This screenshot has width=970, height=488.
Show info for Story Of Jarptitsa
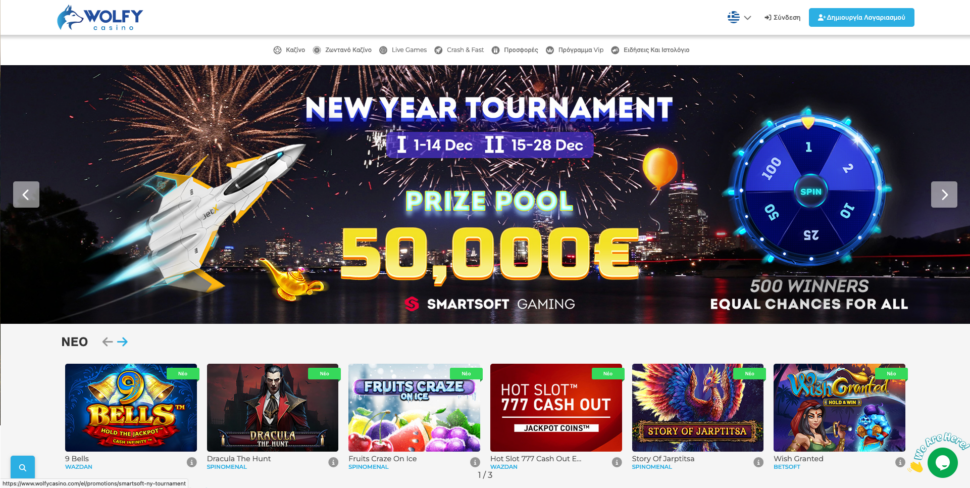click(x=758, y=462)
